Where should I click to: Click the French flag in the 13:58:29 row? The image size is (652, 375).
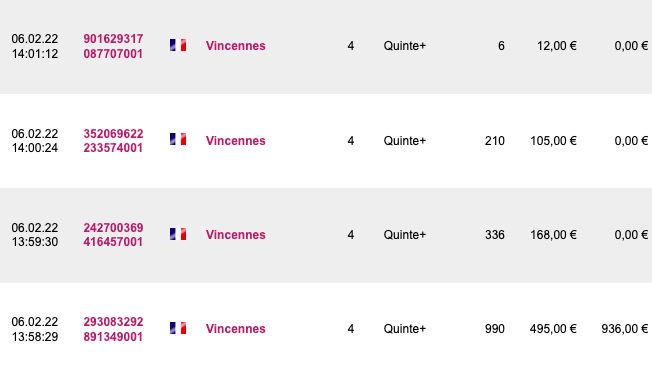pos(178,328)
